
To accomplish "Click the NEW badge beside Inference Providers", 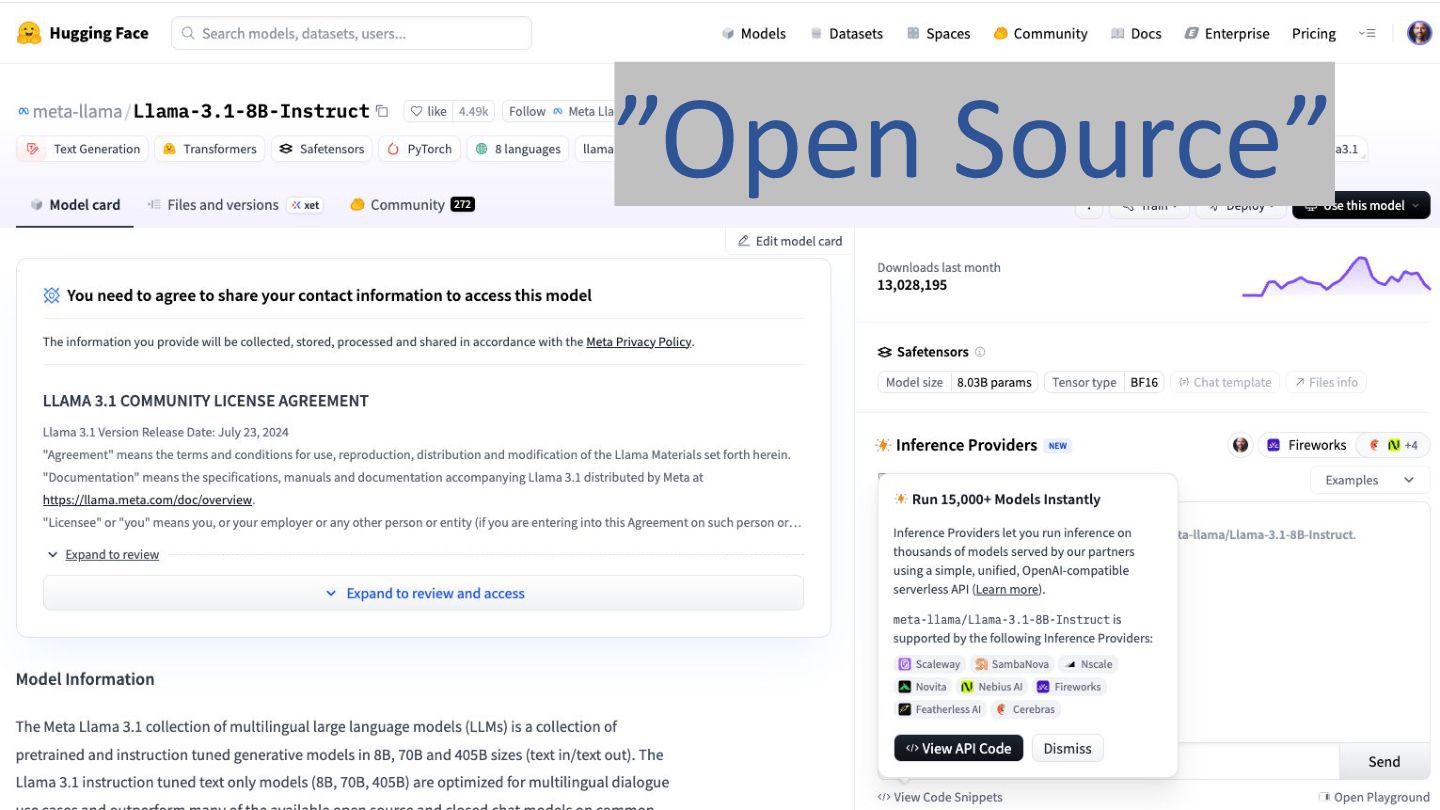I will pos(1058,446).
